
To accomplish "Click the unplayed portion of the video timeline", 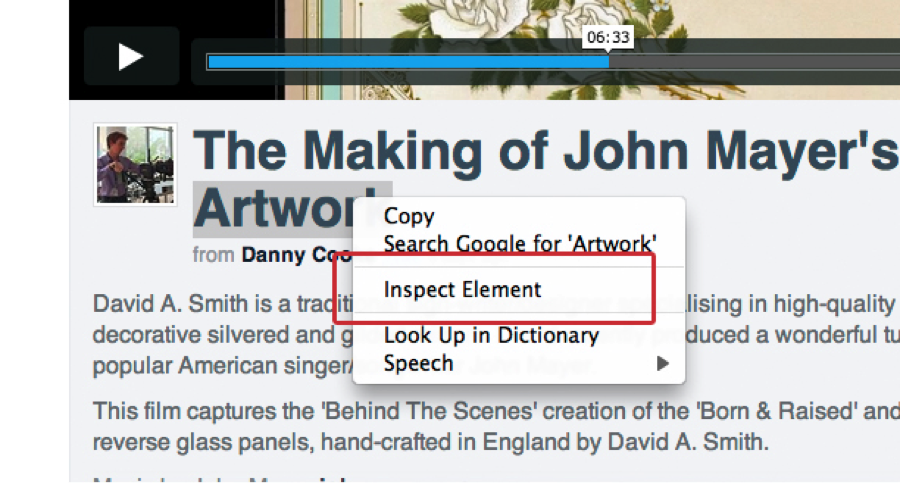I will coord(754,61).
